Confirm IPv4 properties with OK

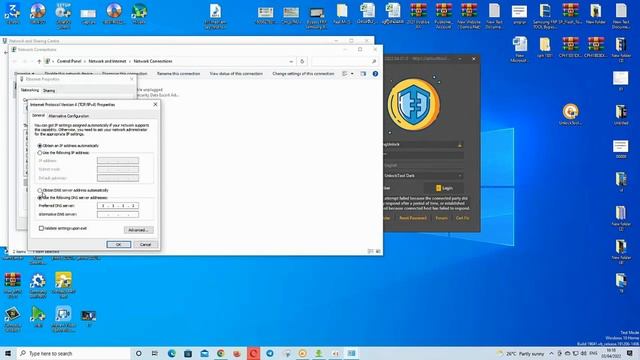(x=119, y=244)
